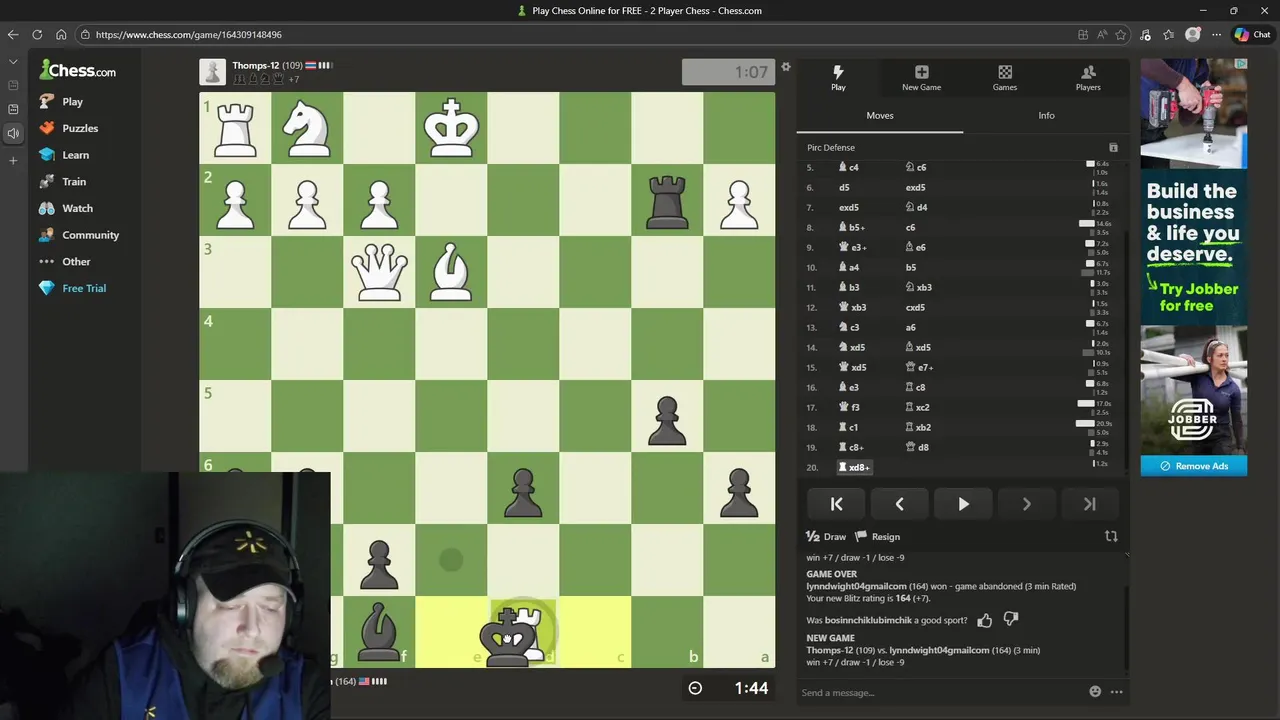Expand the Other menu in sidebar
The height and width of the screenshot is (720, 1280).
coord(64,261)
